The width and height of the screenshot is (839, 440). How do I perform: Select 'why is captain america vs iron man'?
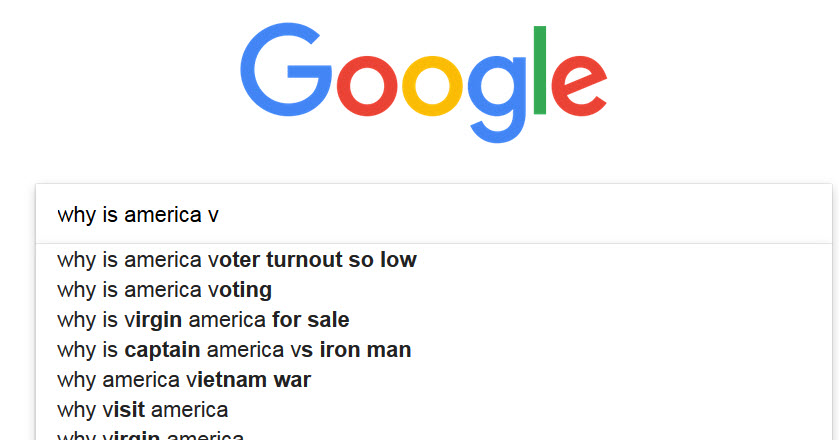434,350
